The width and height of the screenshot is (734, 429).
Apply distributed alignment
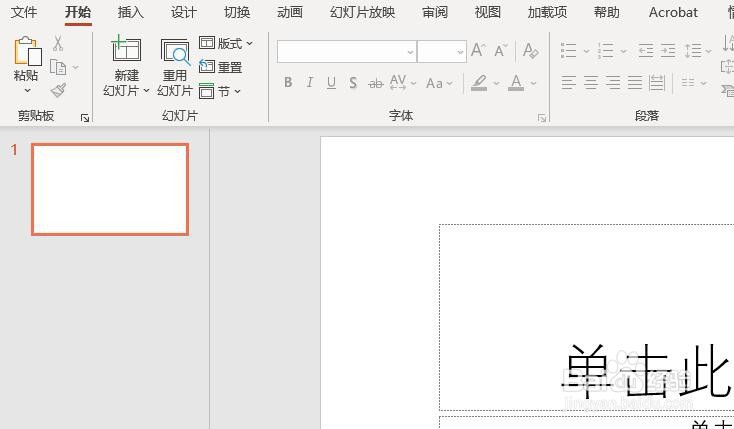[657, 83]
